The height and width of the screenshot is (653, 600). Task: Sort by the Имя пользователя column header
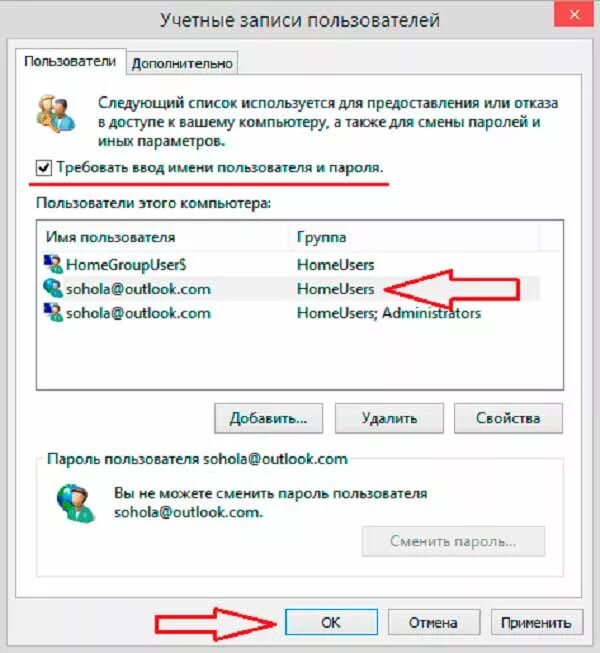[x=164, y=237]
